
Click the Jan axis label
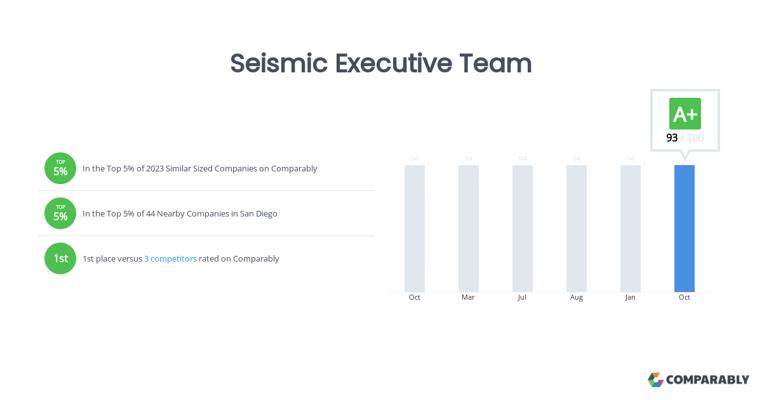[630, 297]
